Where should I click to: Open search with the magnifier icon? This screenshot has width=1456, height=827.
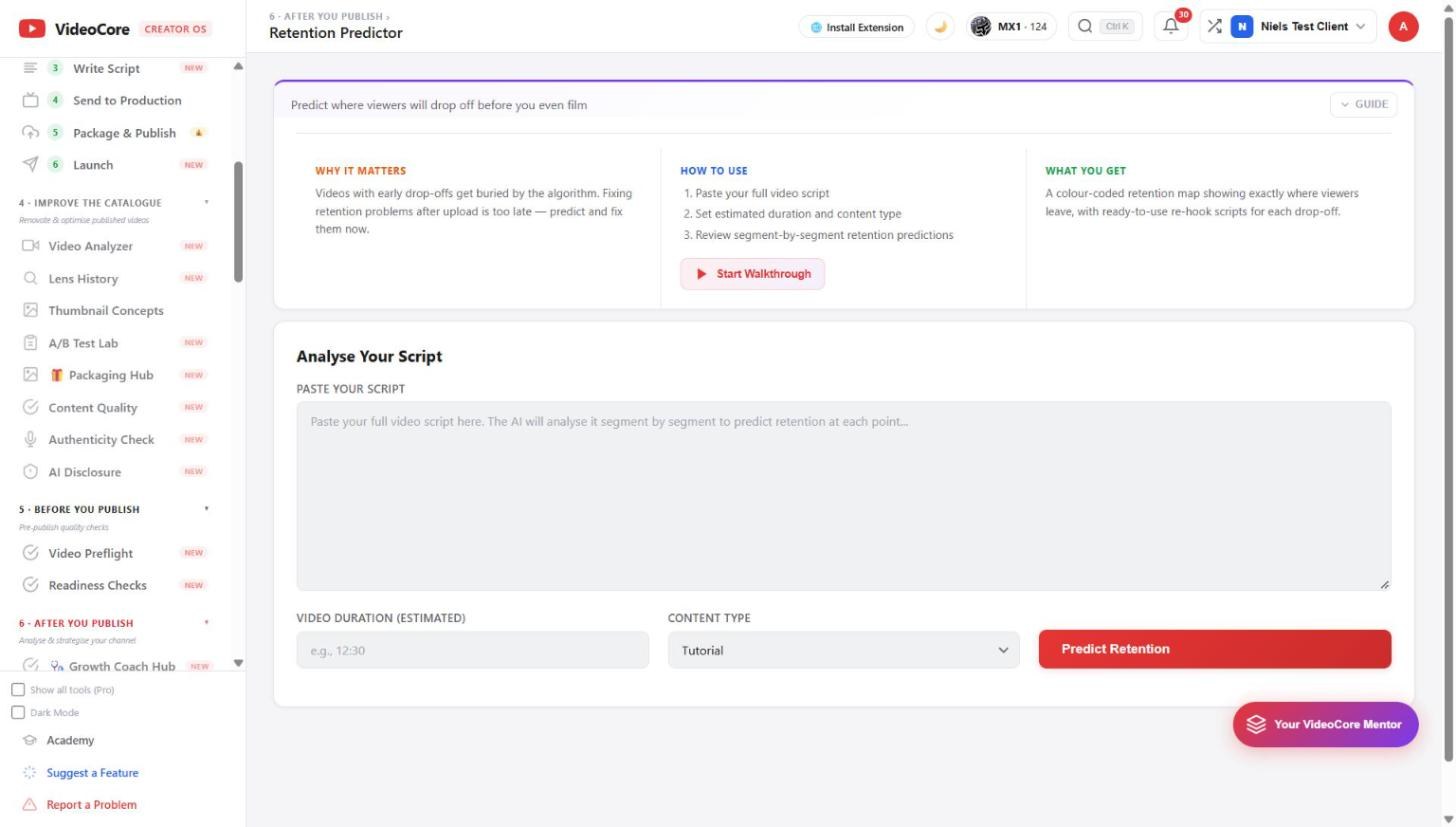coord(1084,27)
